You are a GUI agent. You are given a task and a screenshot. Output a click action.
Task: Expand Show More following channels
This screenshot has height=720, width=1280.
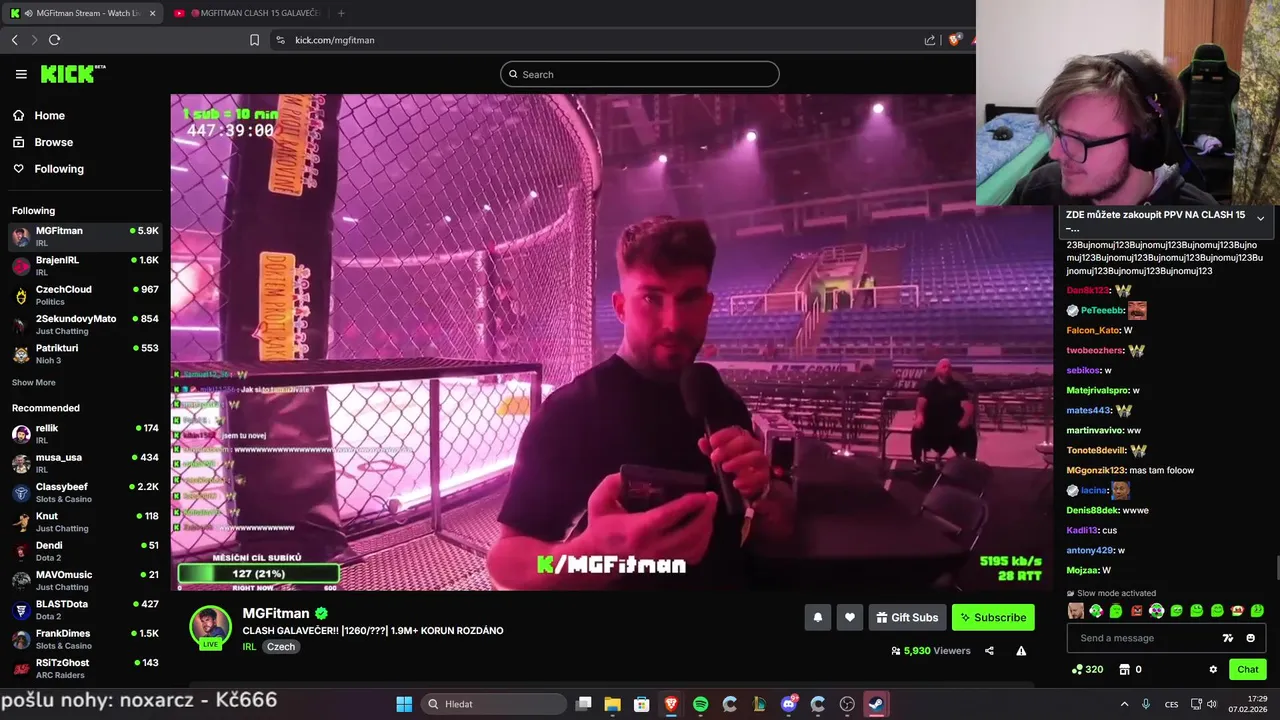[34, 382]
